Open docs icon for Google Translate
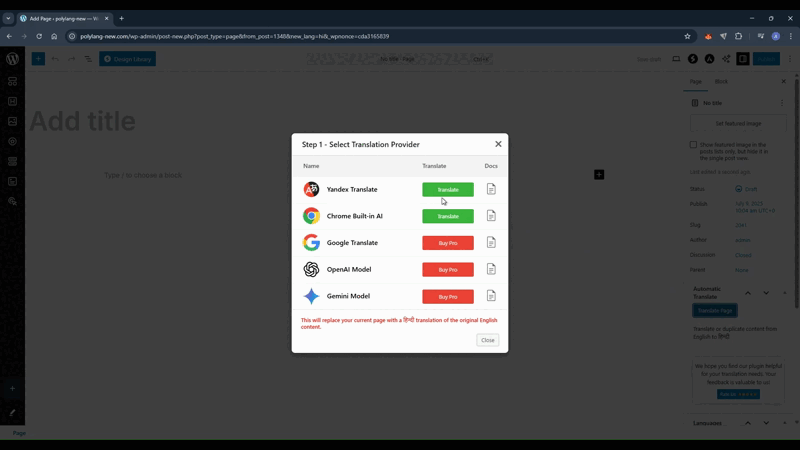The width and height of the screenshot is (800, 450). point(491,242)
